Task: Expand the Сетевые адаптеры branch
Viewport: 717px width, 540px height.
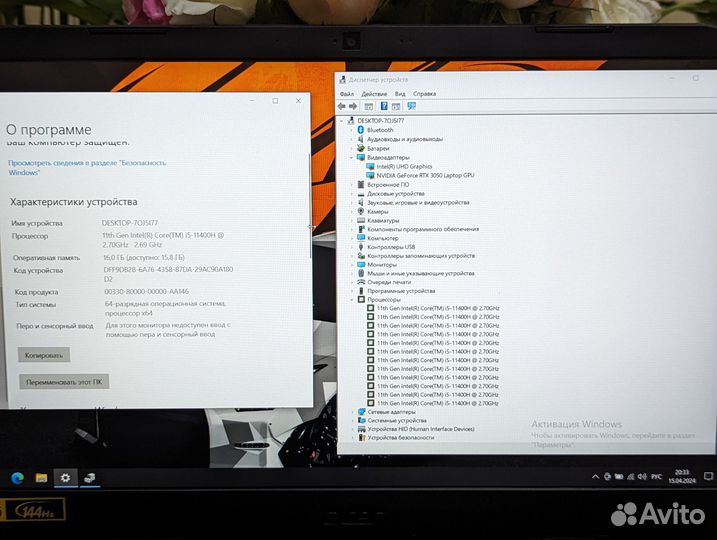Action: click(352, 412)
